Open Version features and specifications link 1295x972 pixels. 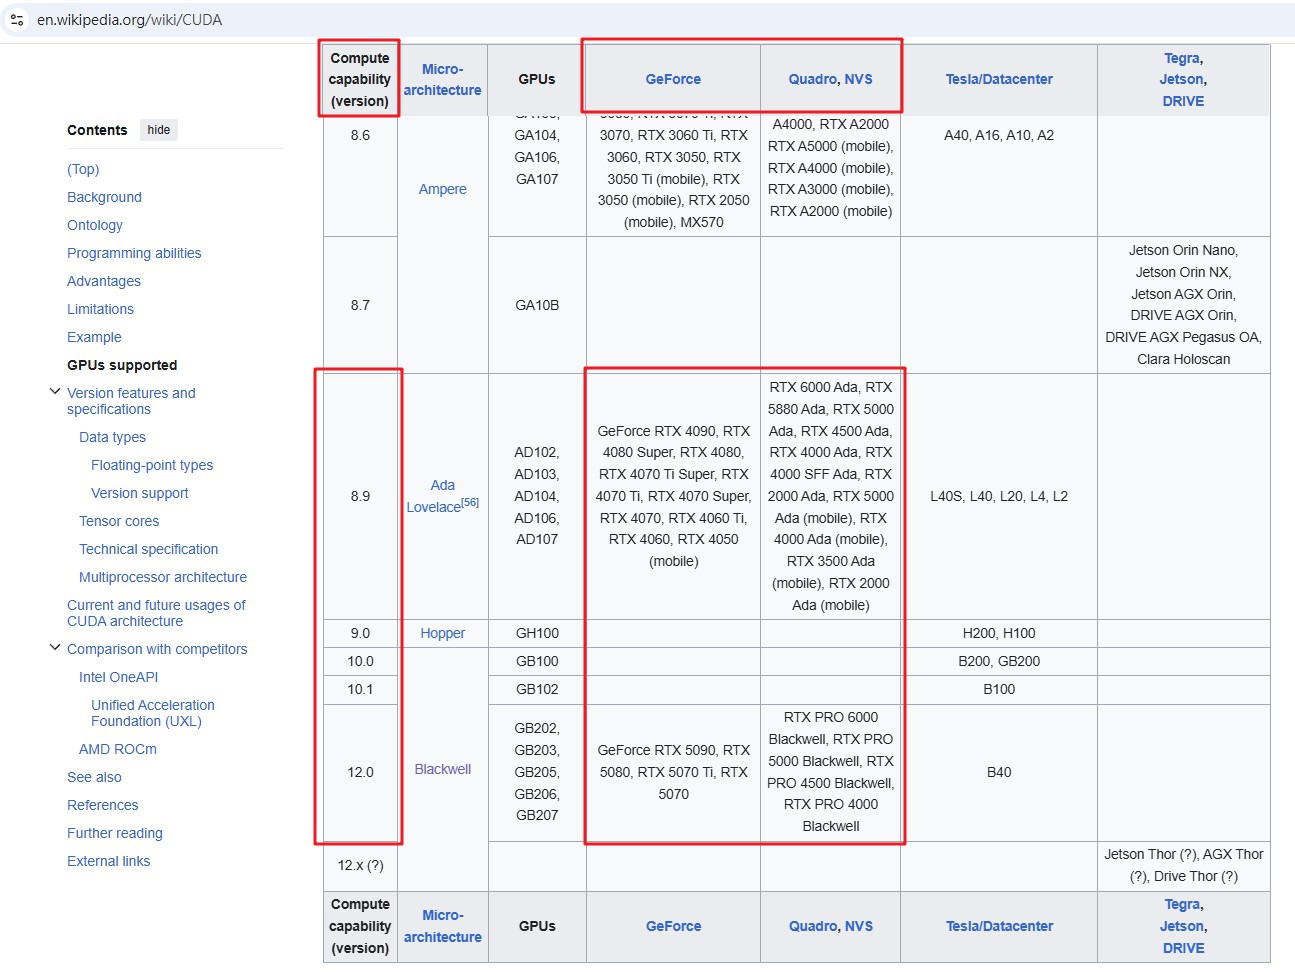point(131,401)
